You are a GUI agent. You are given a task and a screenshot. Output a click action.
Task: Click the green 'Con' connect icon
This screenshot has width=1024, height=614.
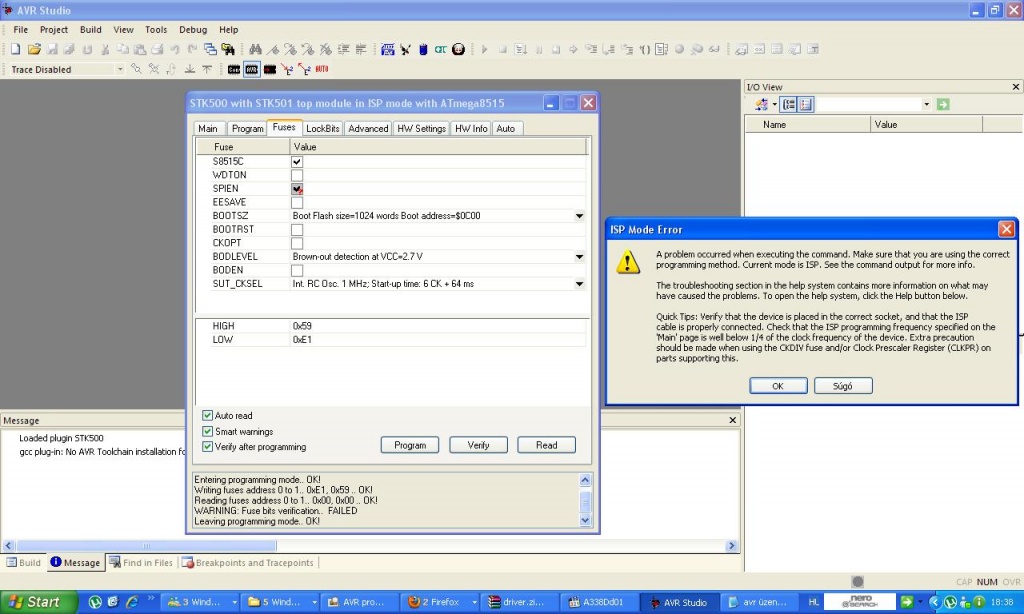[441, 49]
